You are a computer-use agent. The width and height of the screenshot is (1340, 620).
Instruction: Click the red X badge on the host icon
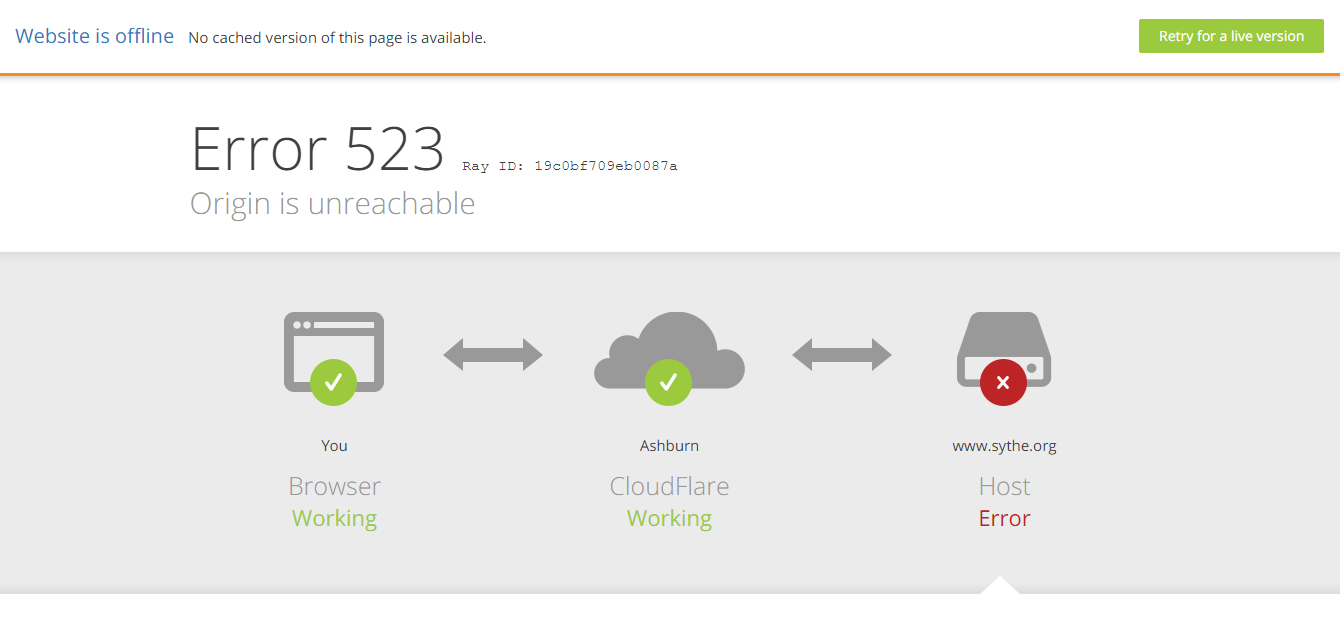click(1003, 382)
